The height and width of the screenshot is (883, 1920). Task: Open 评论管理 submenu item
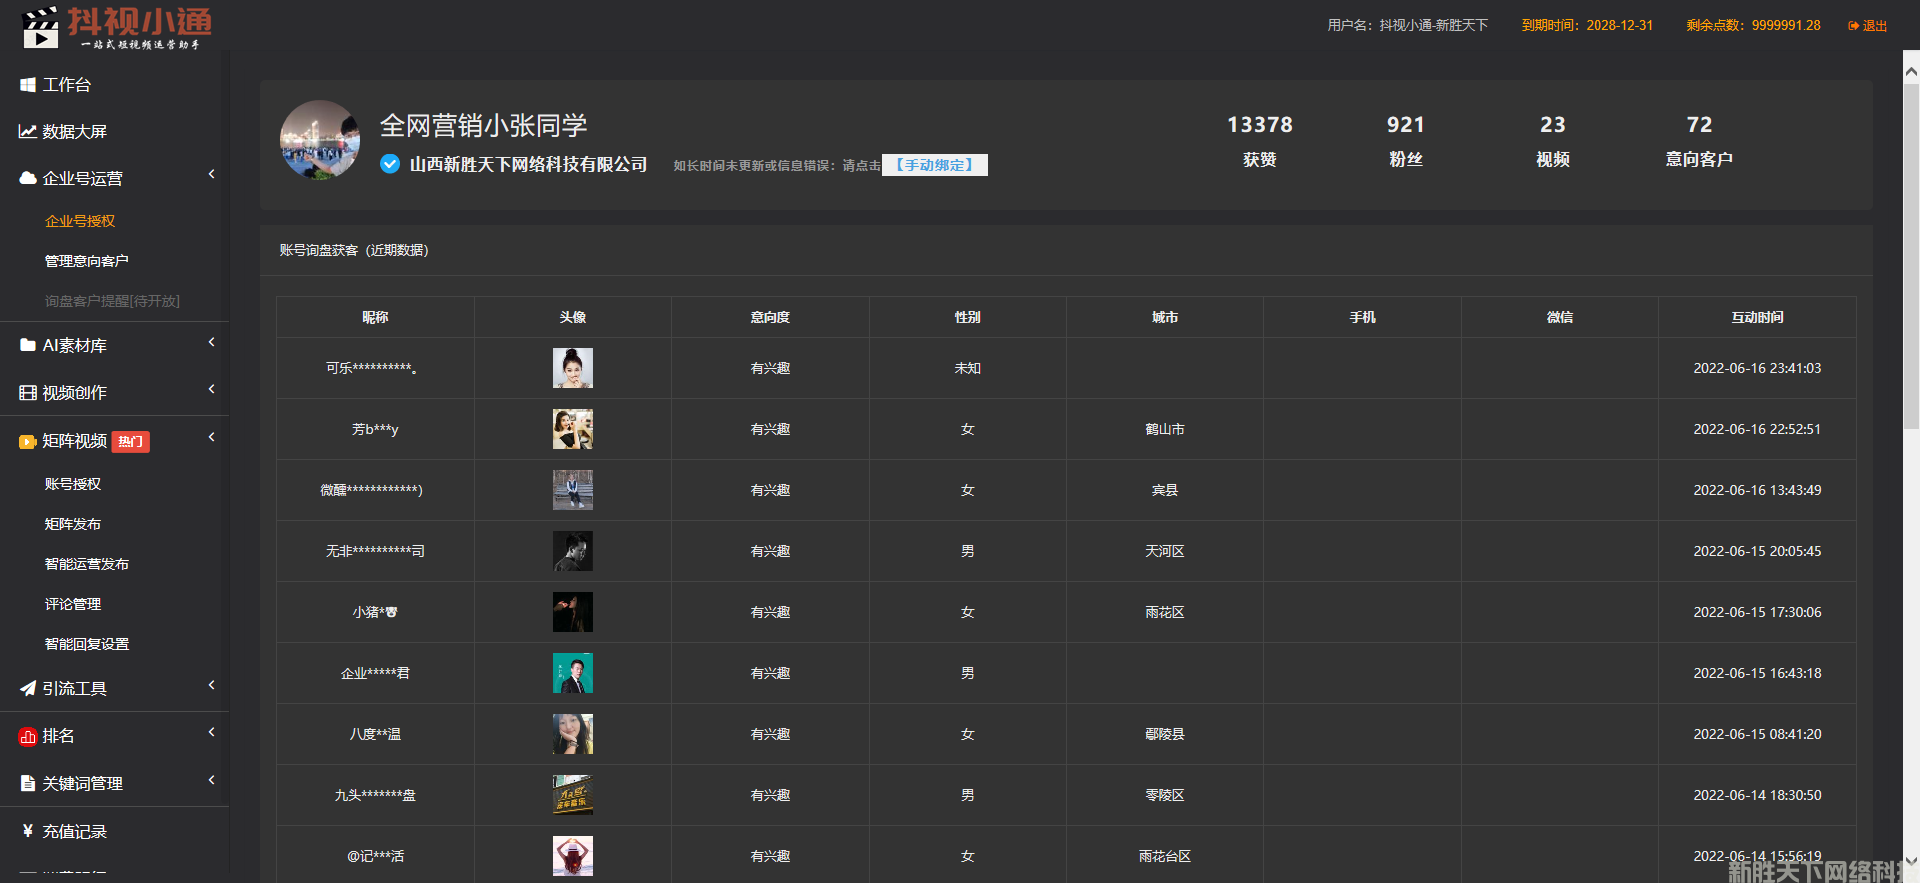tap(73, 604)
